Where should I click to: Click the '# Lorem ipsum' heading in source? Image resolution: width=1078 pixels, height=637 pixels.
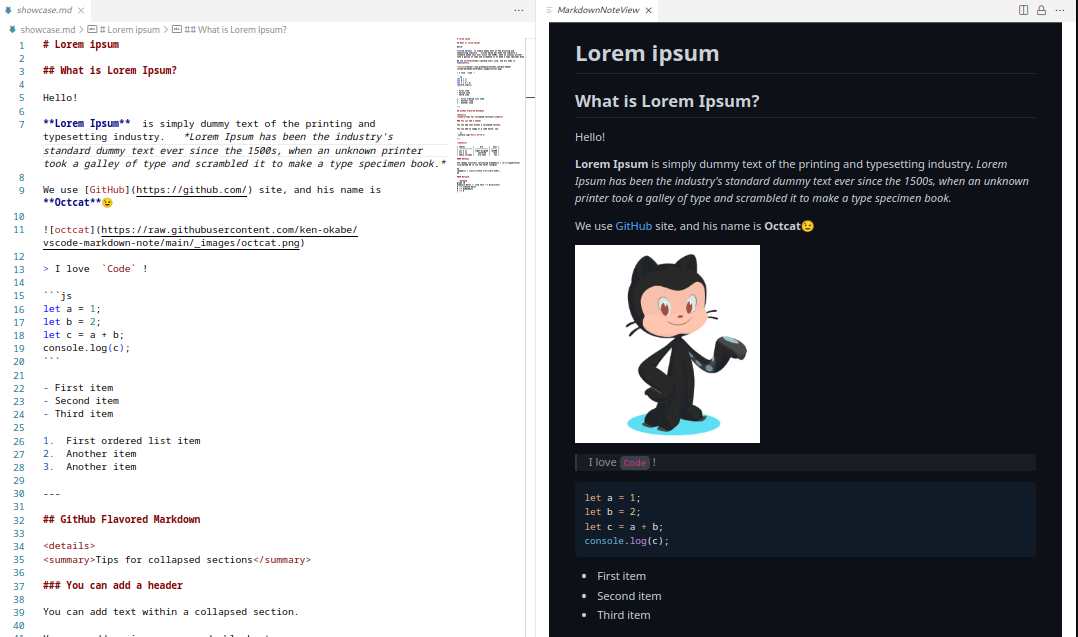click(x=80, y=45)
